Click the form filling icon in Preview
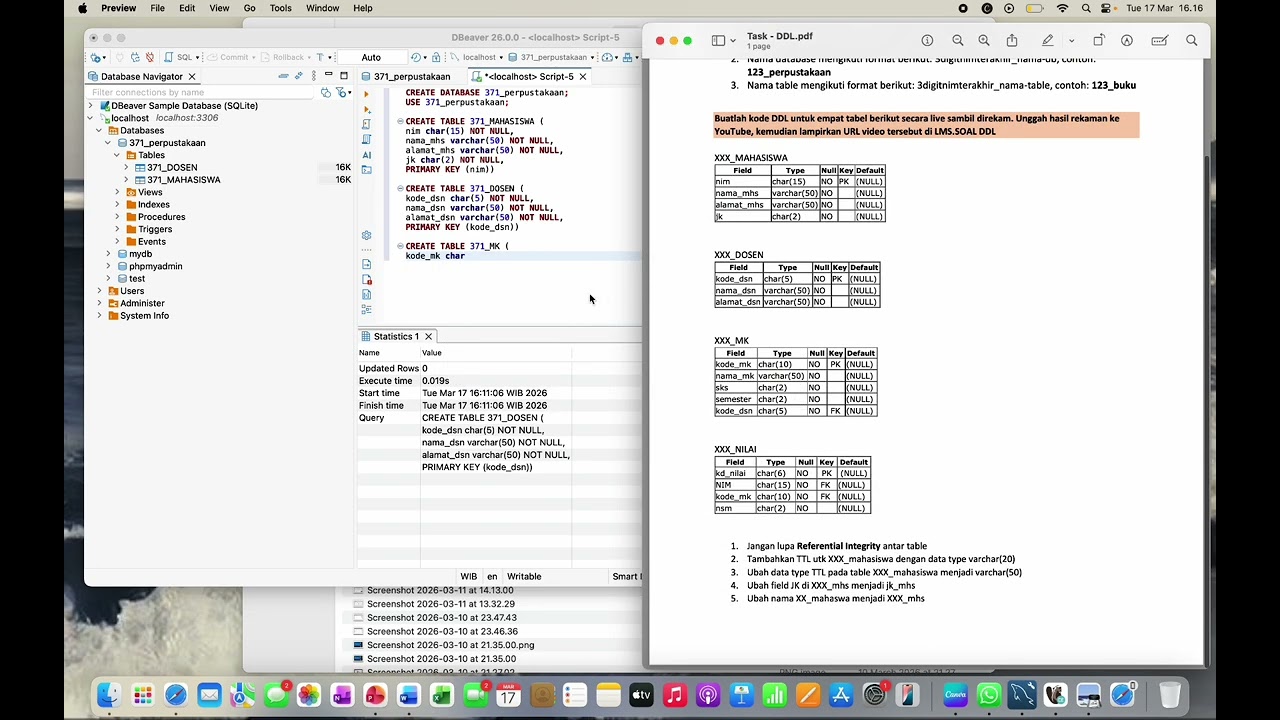 [1159, 40]
